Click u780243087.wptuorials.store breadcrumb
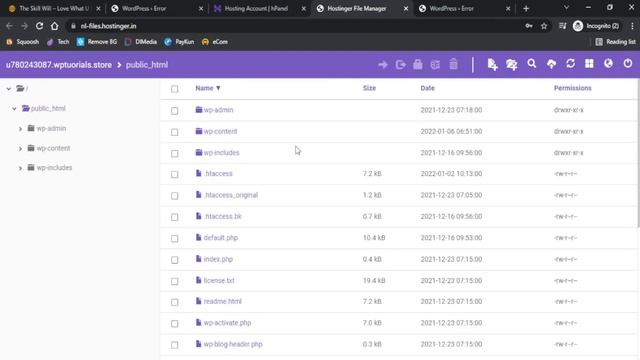Screen dimensions: 640x360 59,65
